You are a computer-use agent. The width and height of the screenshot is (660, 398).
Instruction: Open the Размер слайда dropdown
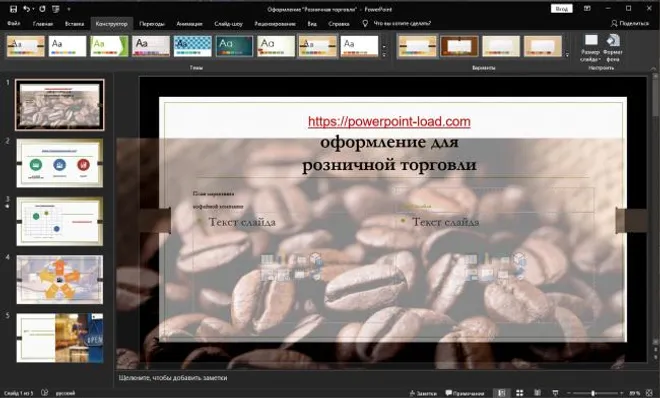coord(590,48)
